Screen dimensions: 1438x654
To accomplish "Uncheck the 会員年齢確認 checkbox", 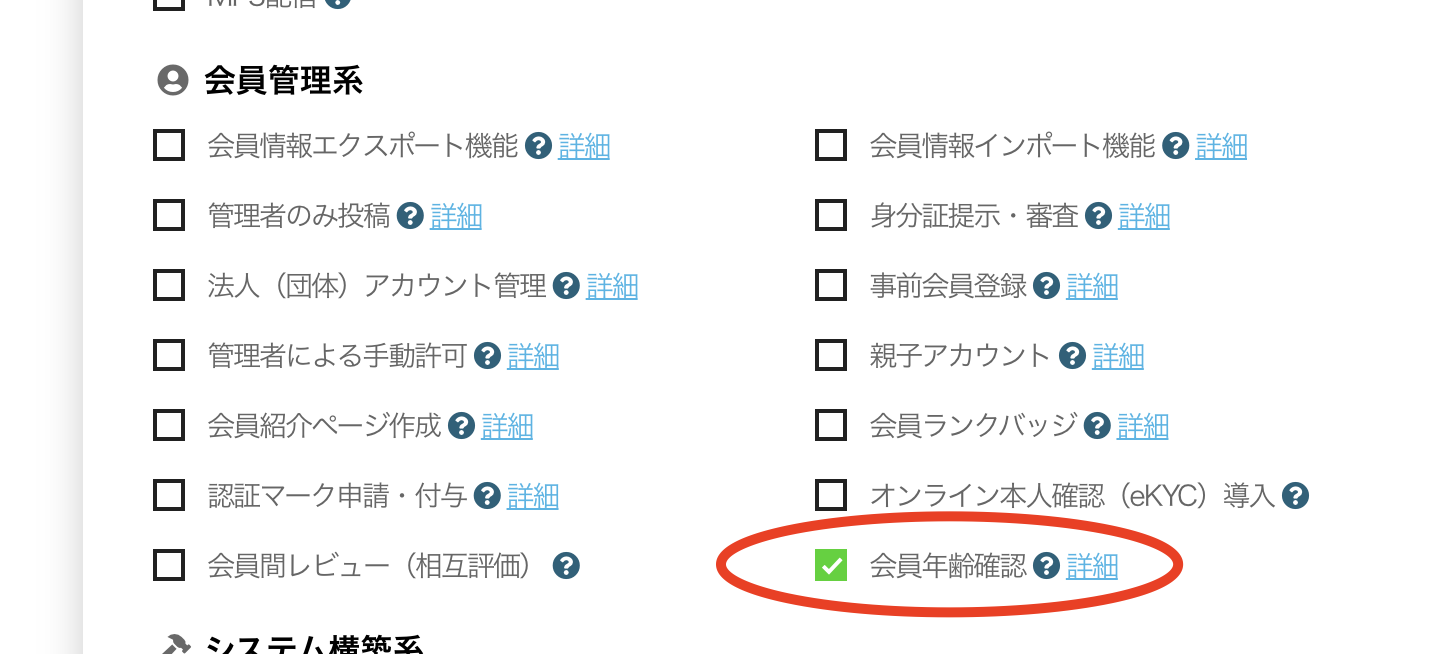I will (x=829, y=565).
